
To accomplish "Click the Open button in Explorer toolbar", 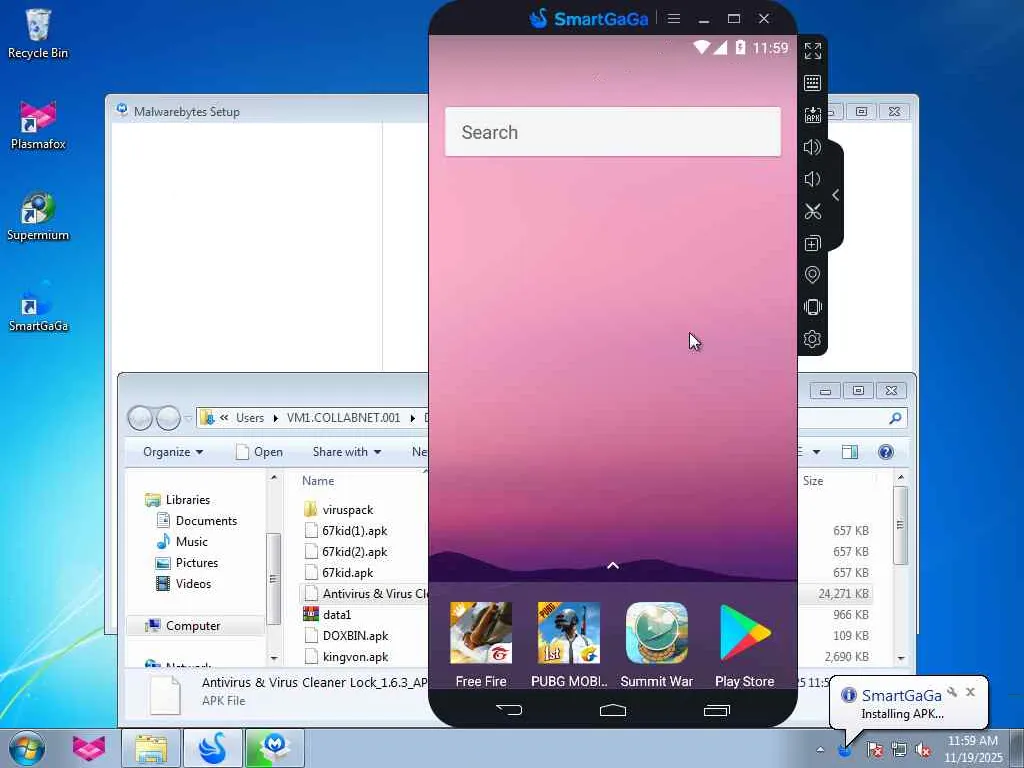I will point(260,452).
